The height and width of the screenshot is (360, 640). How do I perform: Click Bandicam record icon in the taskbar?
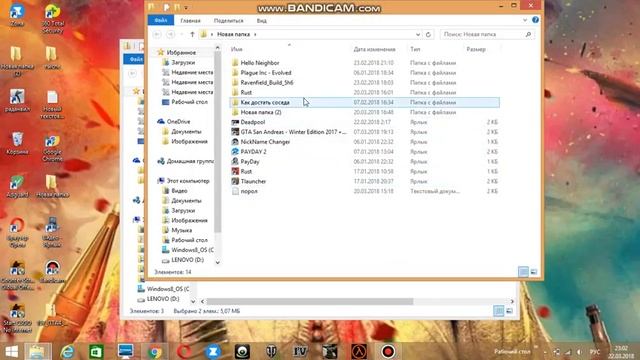click(x=388, y=351)
